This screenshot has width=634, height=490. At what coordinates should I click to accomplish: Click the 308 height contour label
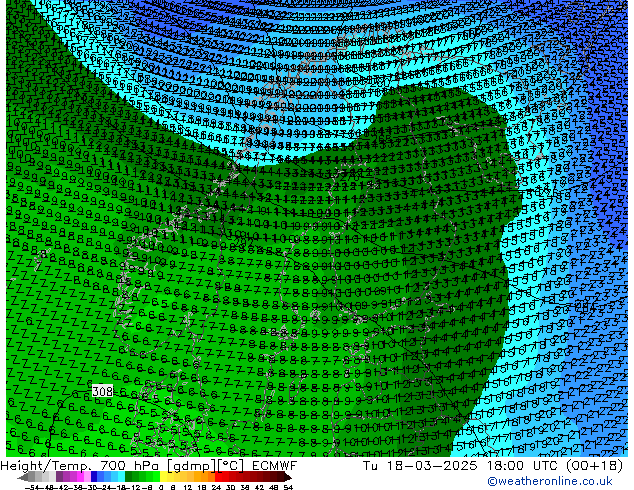click(103, 391)
